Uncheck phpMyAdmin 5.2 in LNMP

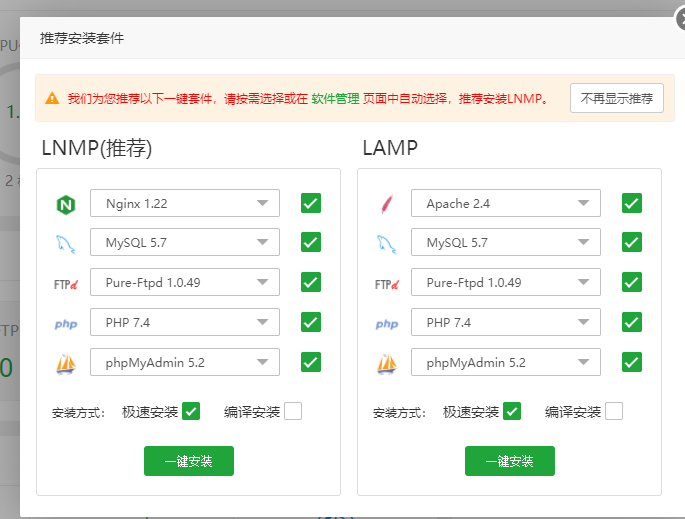coord(311,362)
